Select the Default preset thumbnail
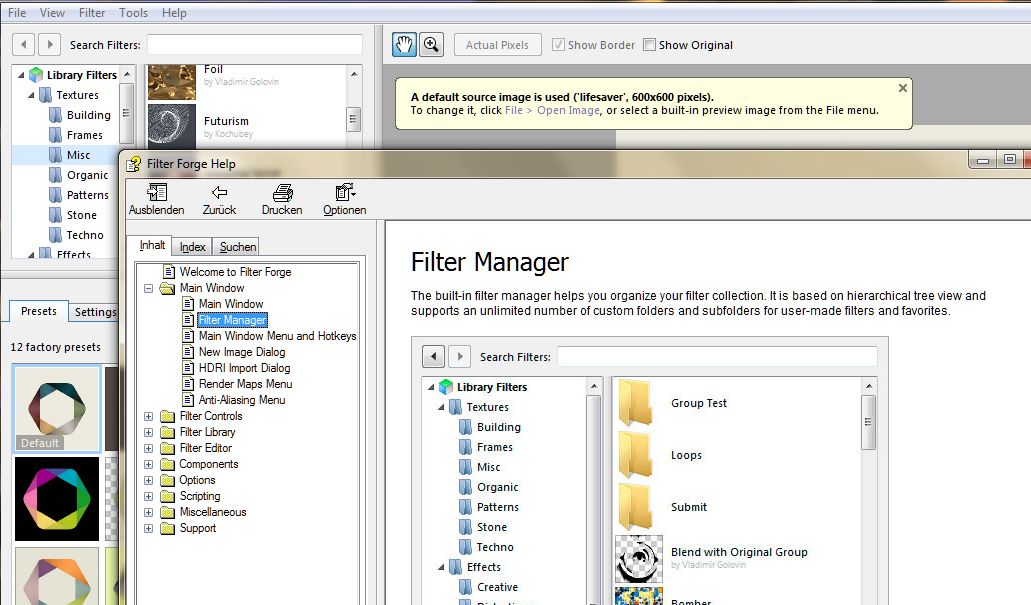1031x605 pixels. [57, 408]
